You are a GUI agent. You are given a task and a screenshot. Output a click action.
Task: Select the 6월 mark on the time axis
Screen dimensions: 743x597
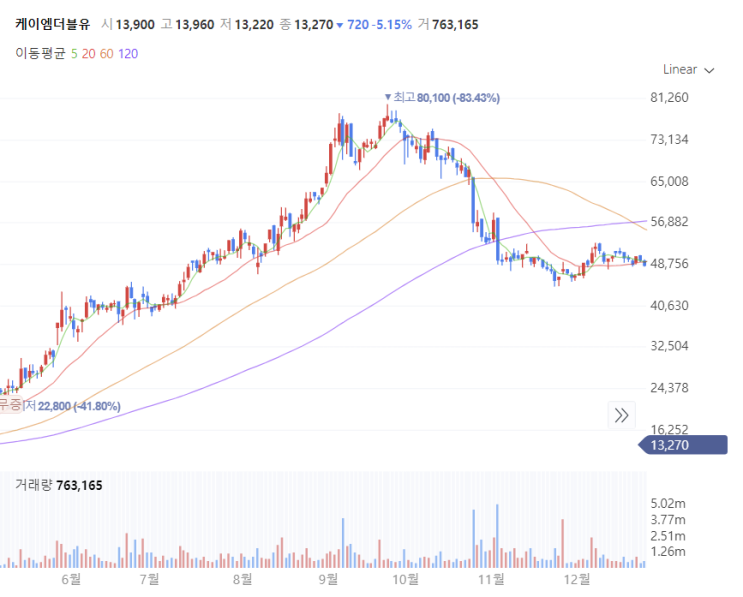point(70,579)
